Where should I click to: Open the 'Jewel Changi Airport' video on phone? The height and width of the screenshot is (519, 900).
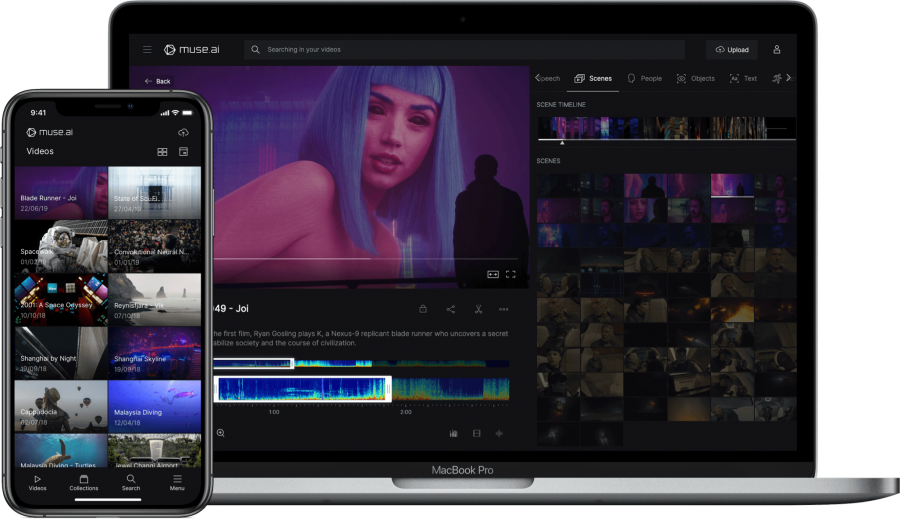[x=154, y=451]
